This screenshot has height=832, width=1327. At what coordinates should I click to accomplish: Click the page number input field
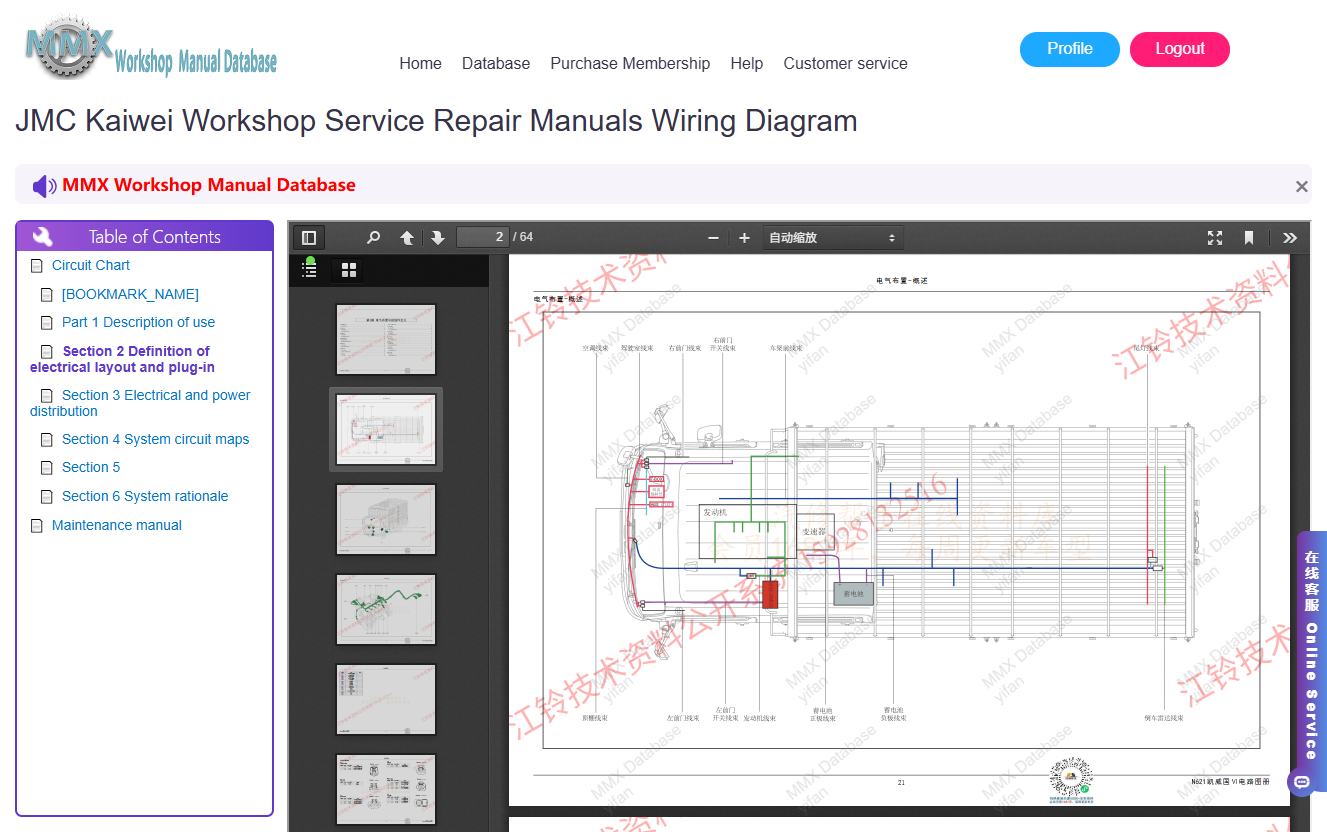[x=483, y=237]
